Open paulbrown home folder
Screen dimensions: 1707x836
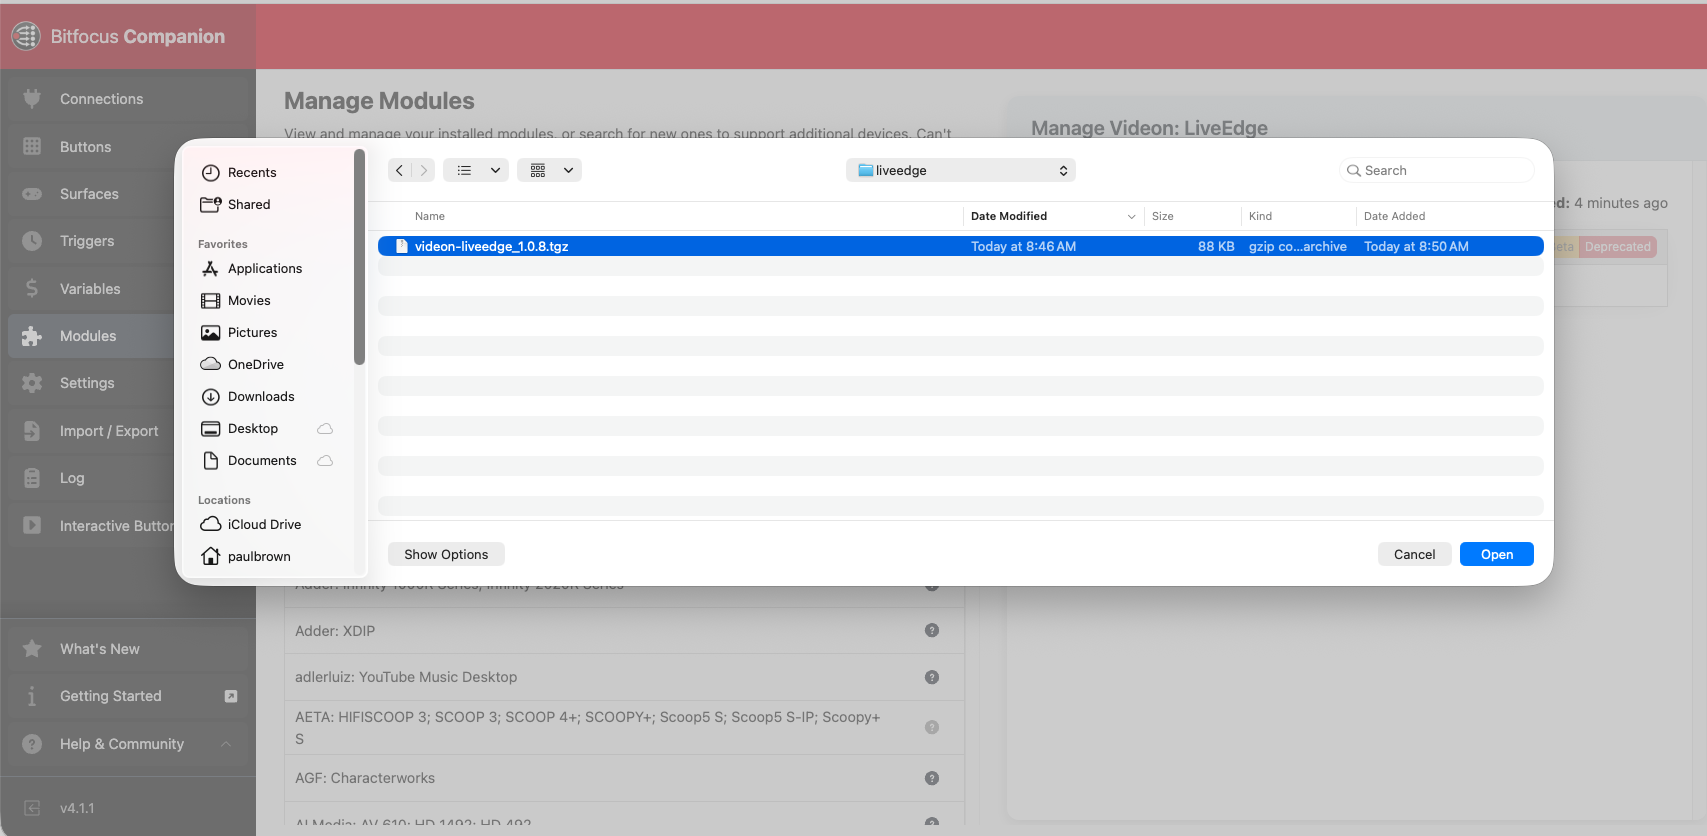tap(259, 556)
